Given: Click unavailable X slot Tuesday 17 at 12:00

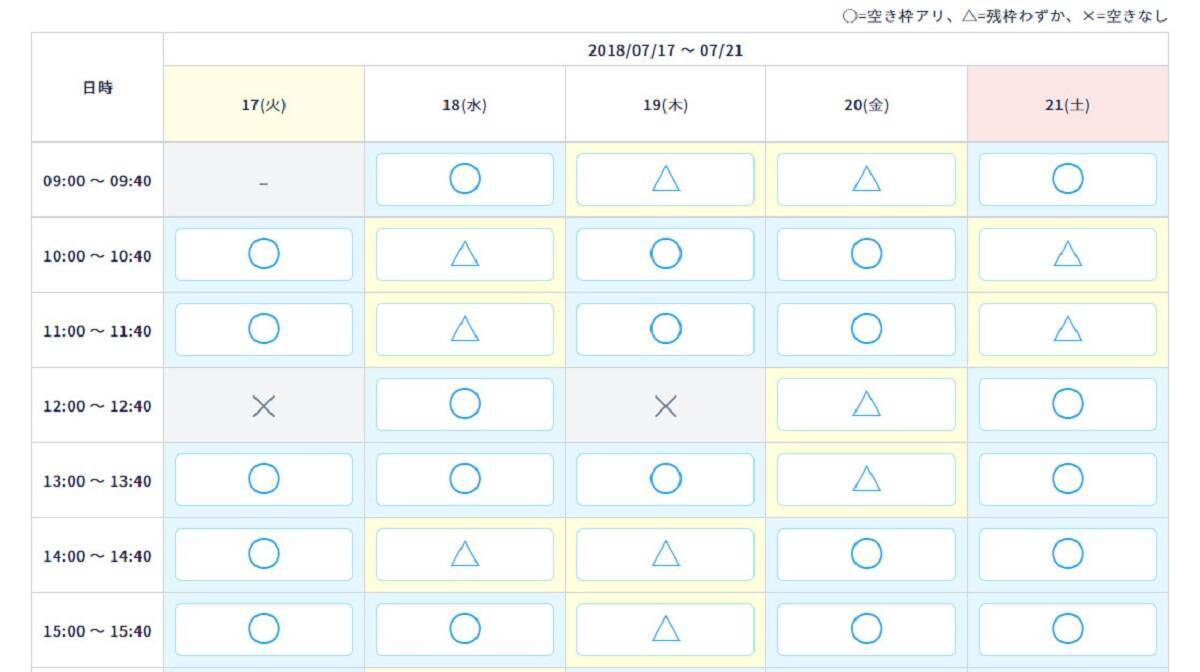Looking at the screenshot, I should [263, 405].
